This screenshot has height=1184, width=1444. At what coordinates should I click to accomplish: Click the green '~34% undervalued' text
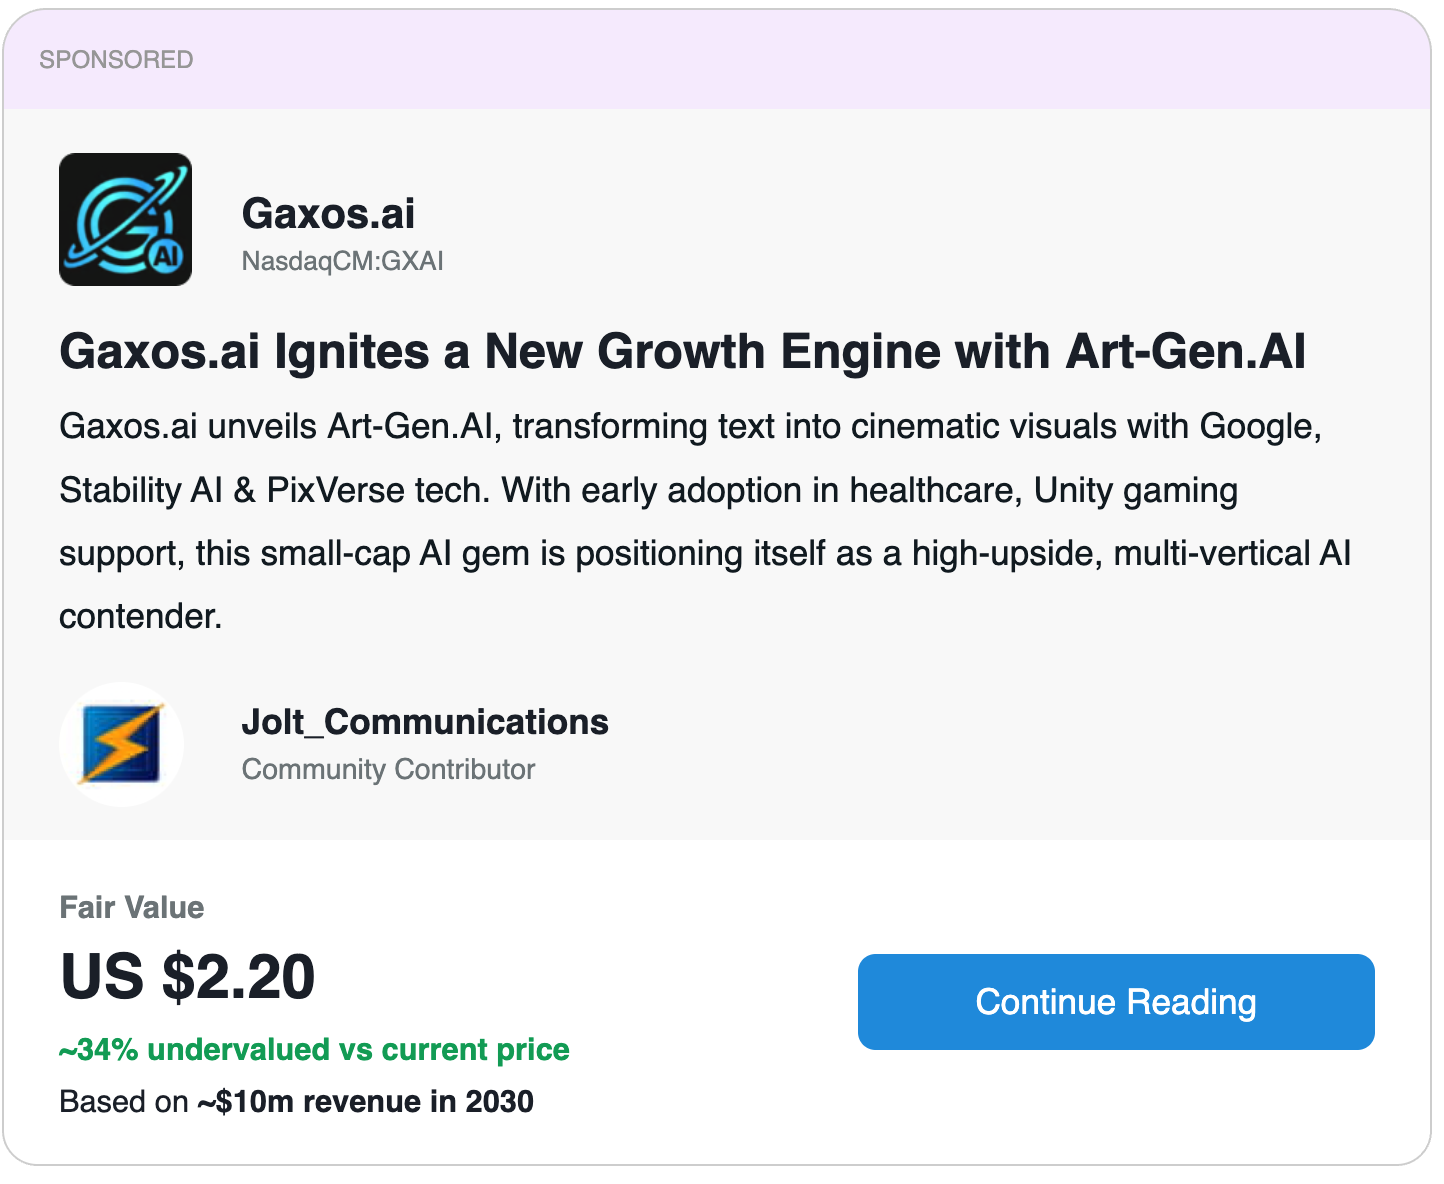pos(314,1049)
